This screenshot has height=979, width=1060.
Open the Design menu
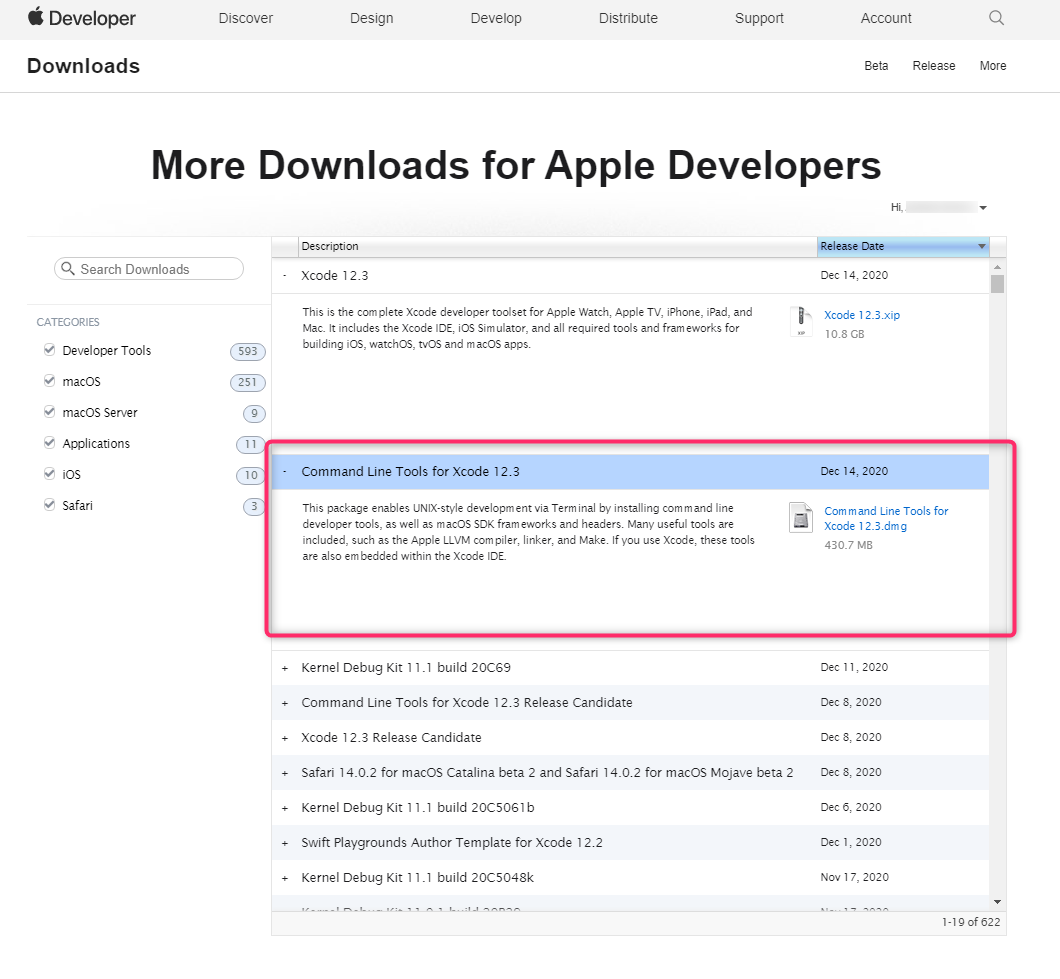point(371,18)
